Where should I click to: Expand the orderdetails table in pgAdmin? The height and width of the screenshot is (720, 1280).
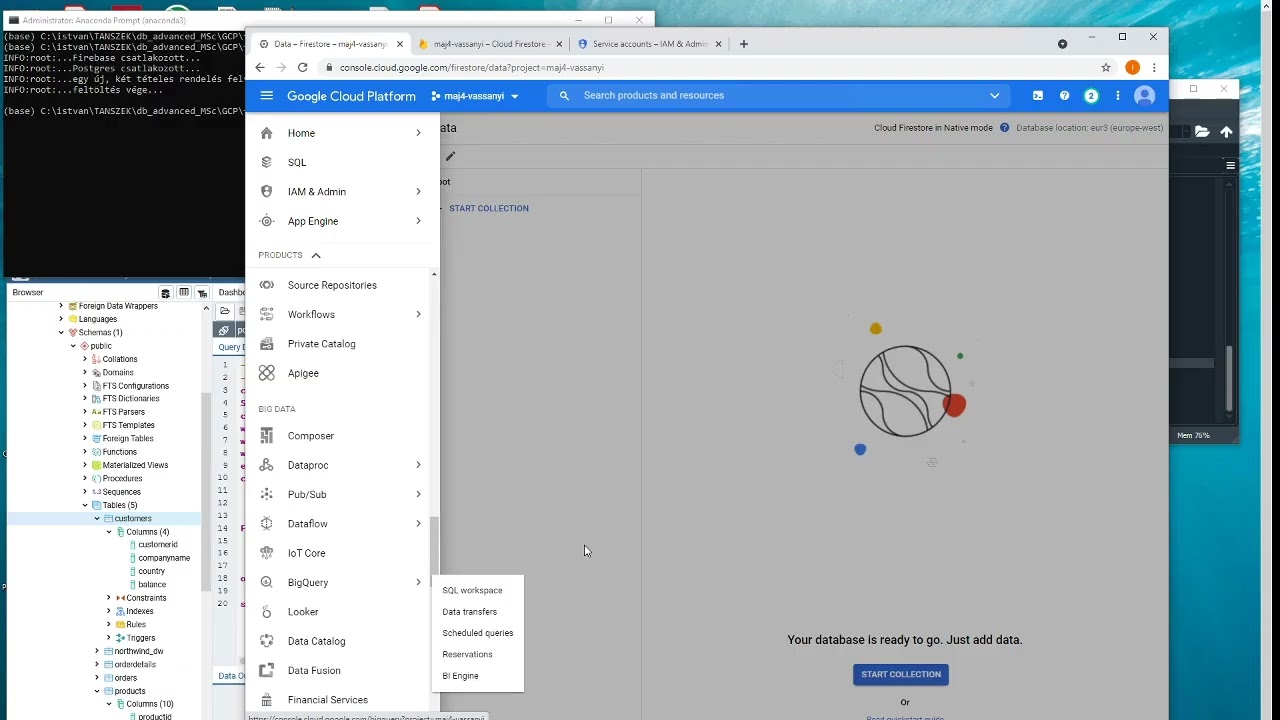tap(97, 664)
